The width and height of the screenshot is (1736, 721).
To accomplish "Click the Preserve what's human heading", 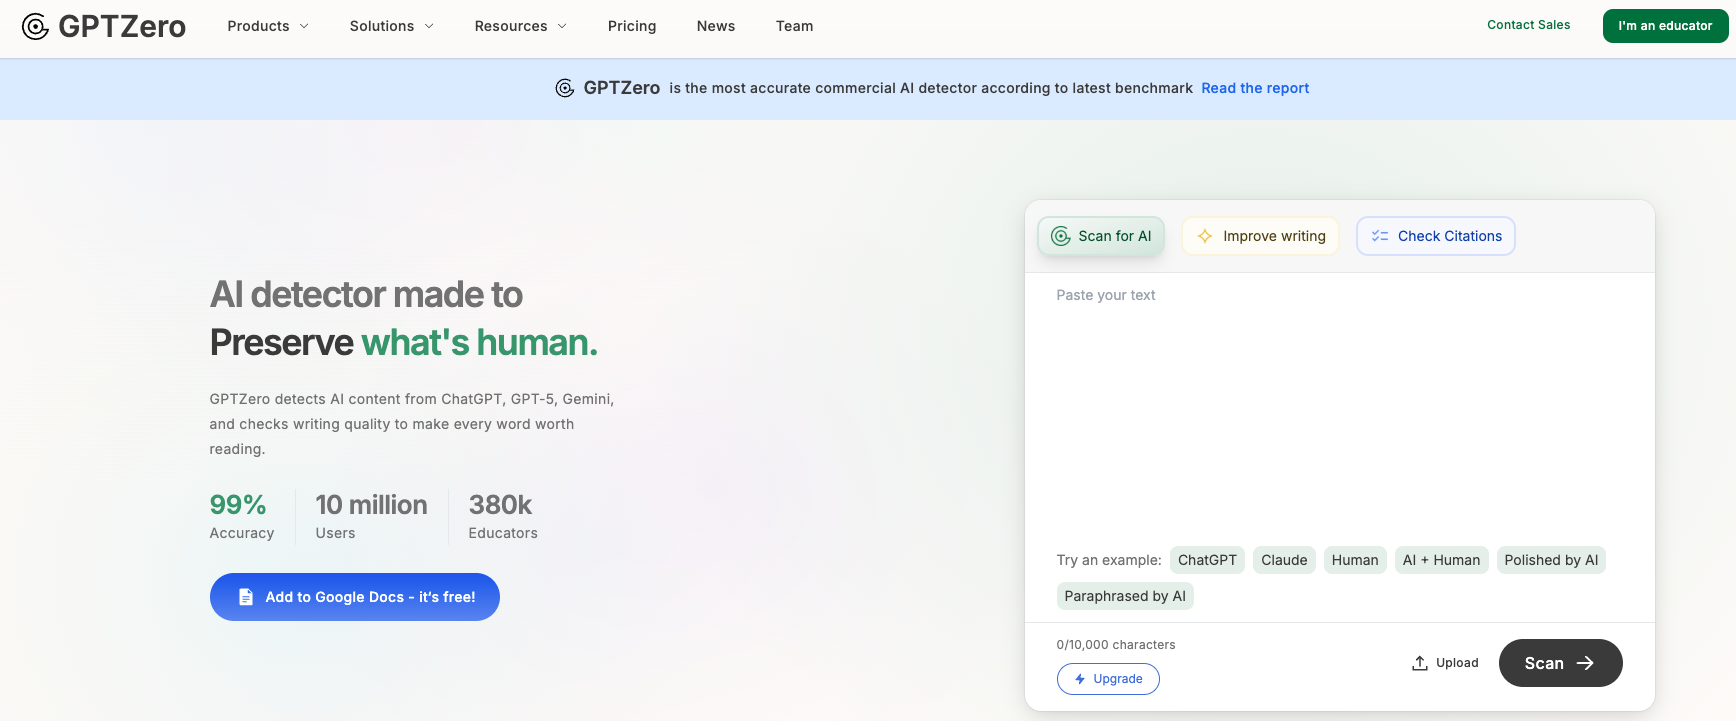I will (x=404, y=342).
